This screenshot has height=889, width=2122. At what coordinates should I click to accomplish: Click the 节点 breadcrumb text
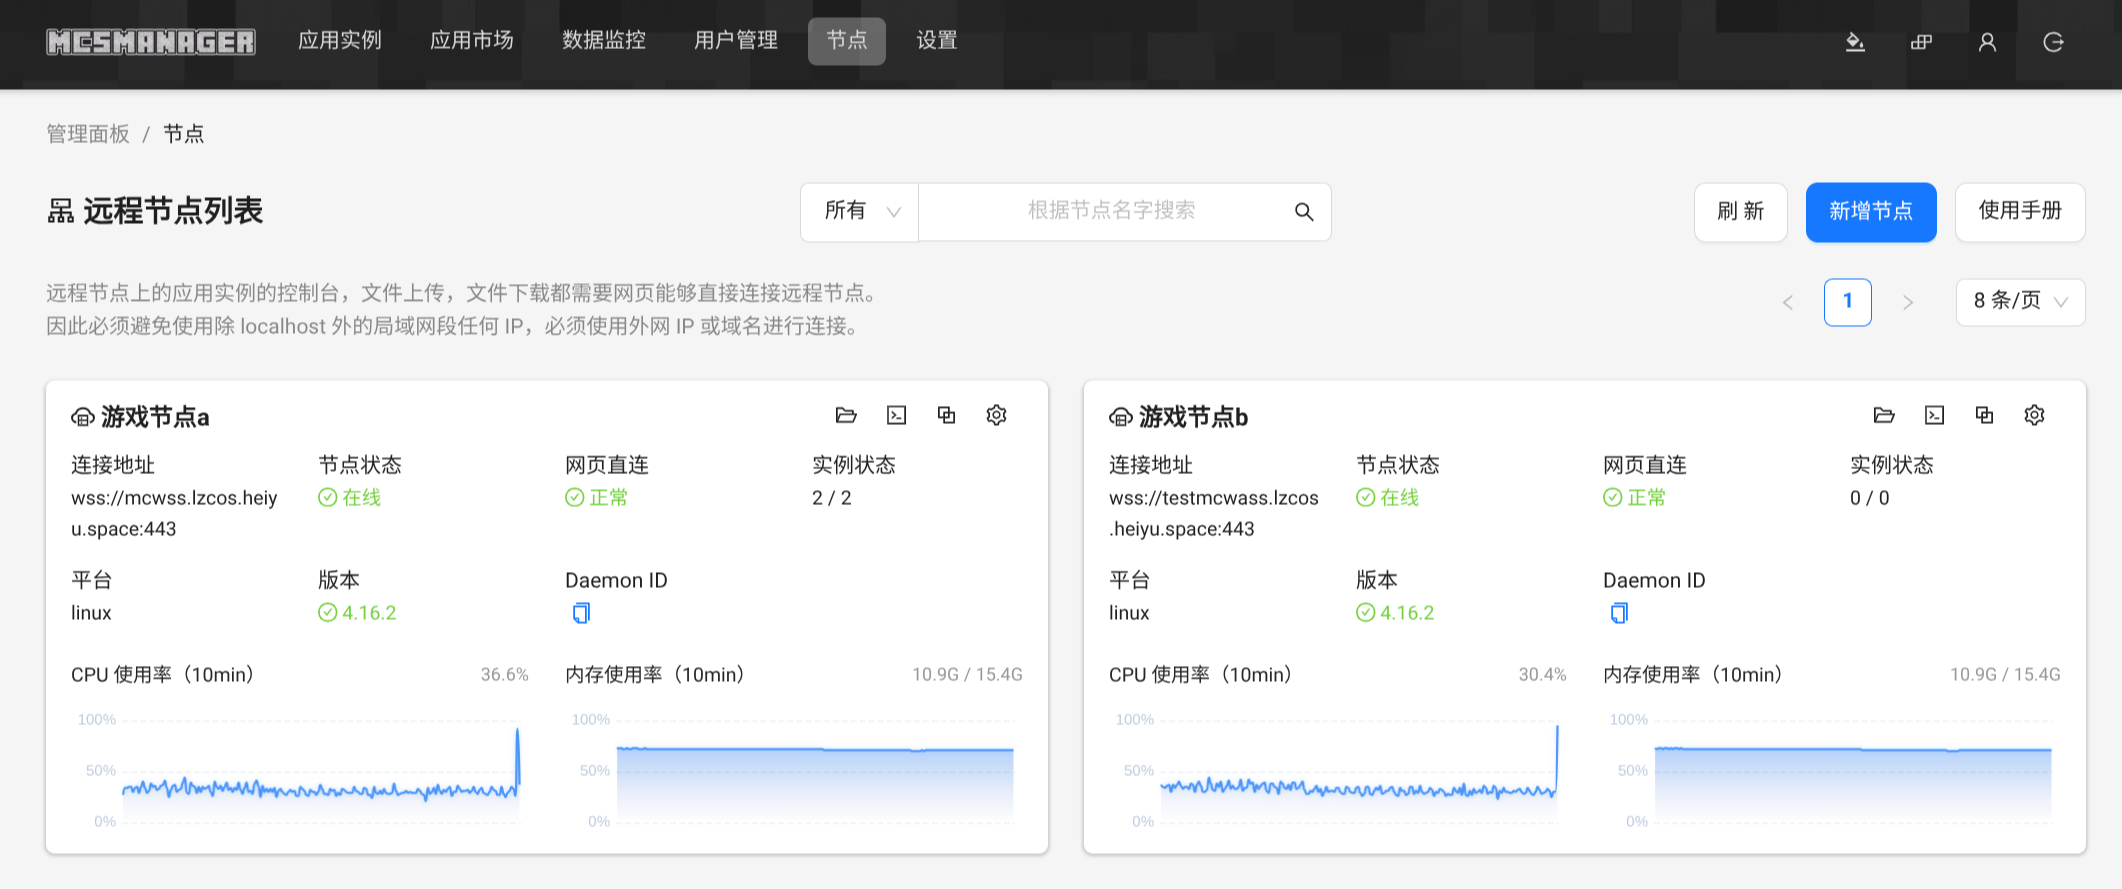[x=184, y=134]
